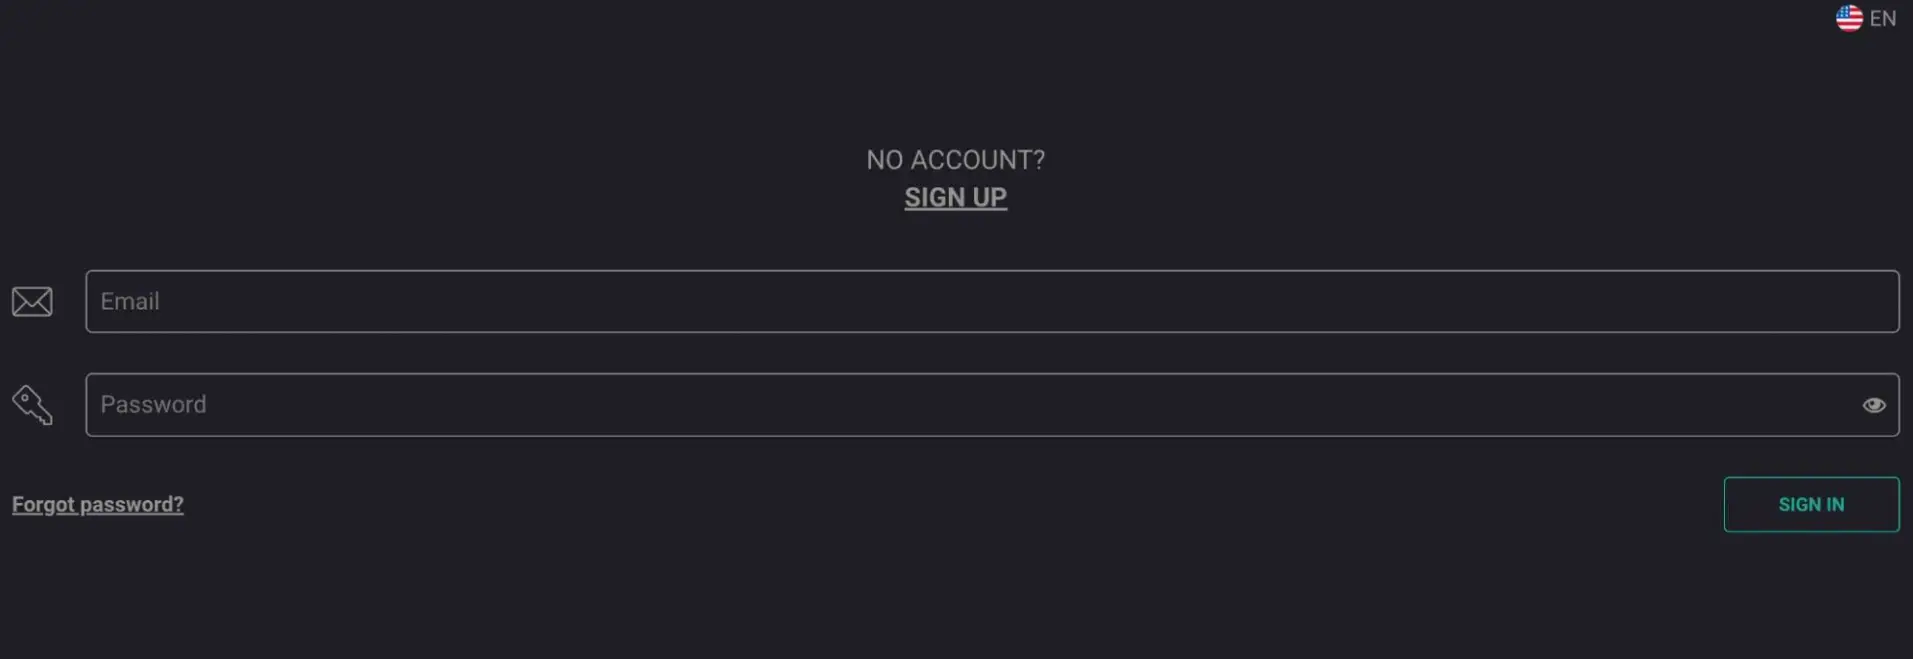Show the typed password characters
Viewport: 1913px width, 659px height.
click(1873, 405)
